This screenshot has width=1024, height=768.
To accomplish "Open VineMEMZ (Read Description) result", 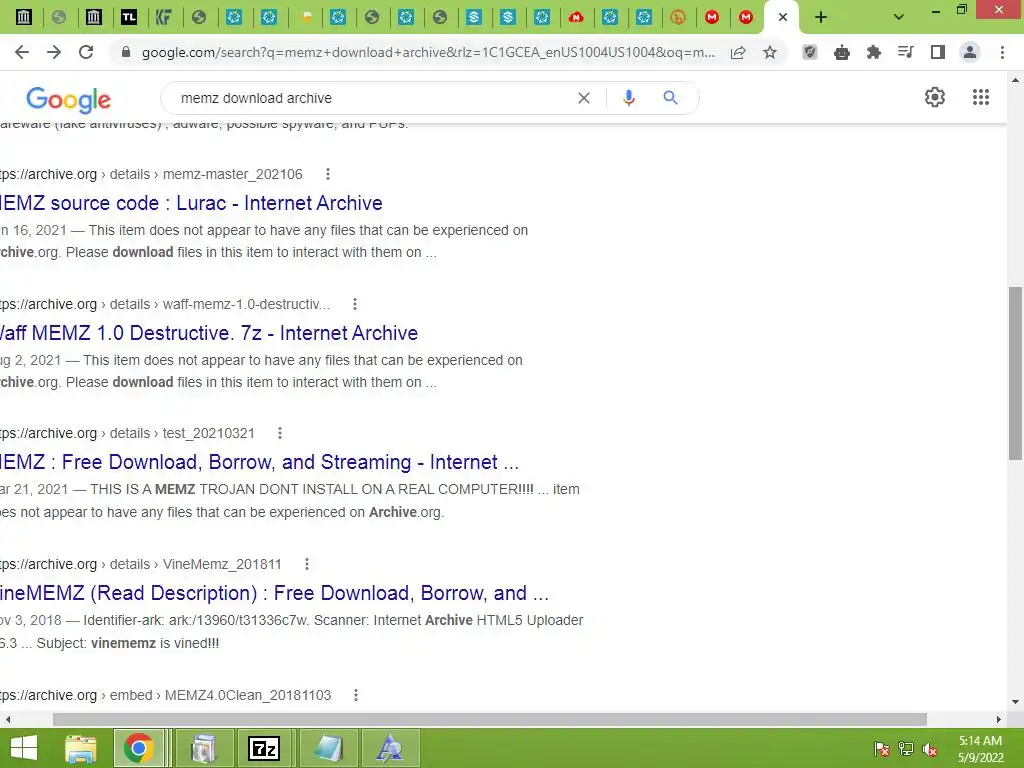I will (x=274, y=593).
